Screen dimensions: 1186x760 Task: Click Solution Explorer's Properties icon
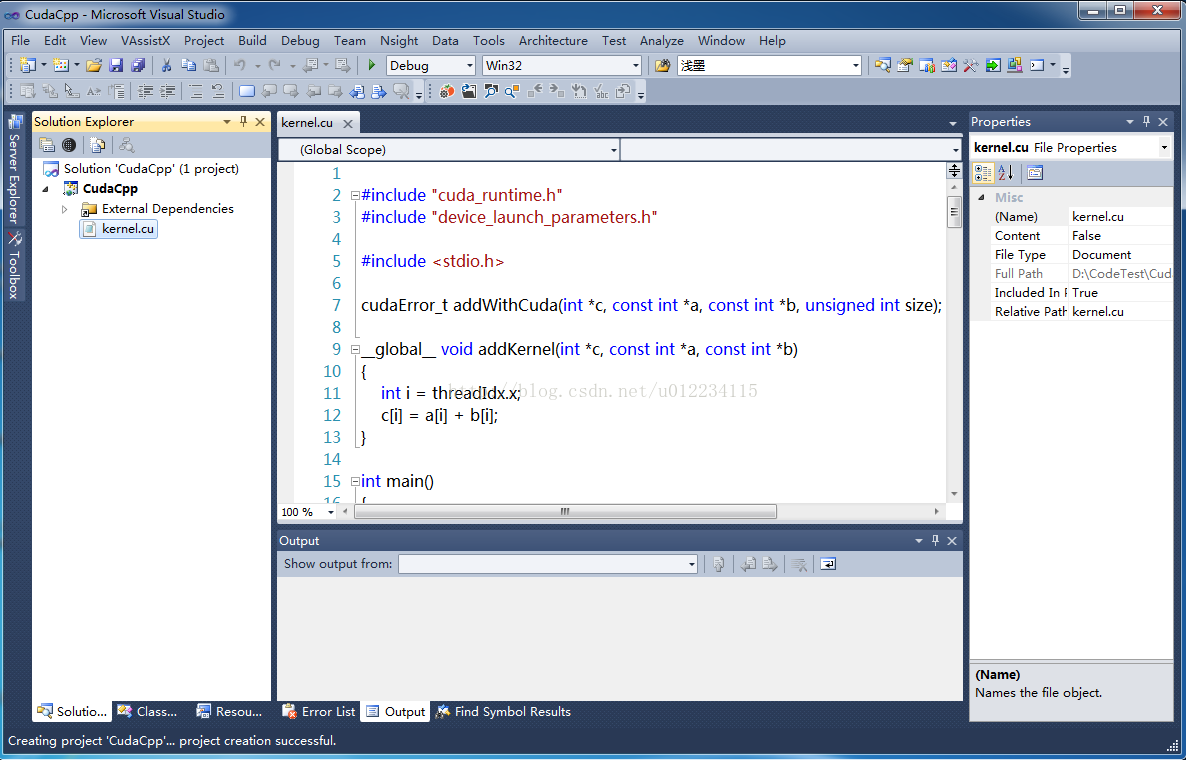pyautogui.click(x=47, y=144)
